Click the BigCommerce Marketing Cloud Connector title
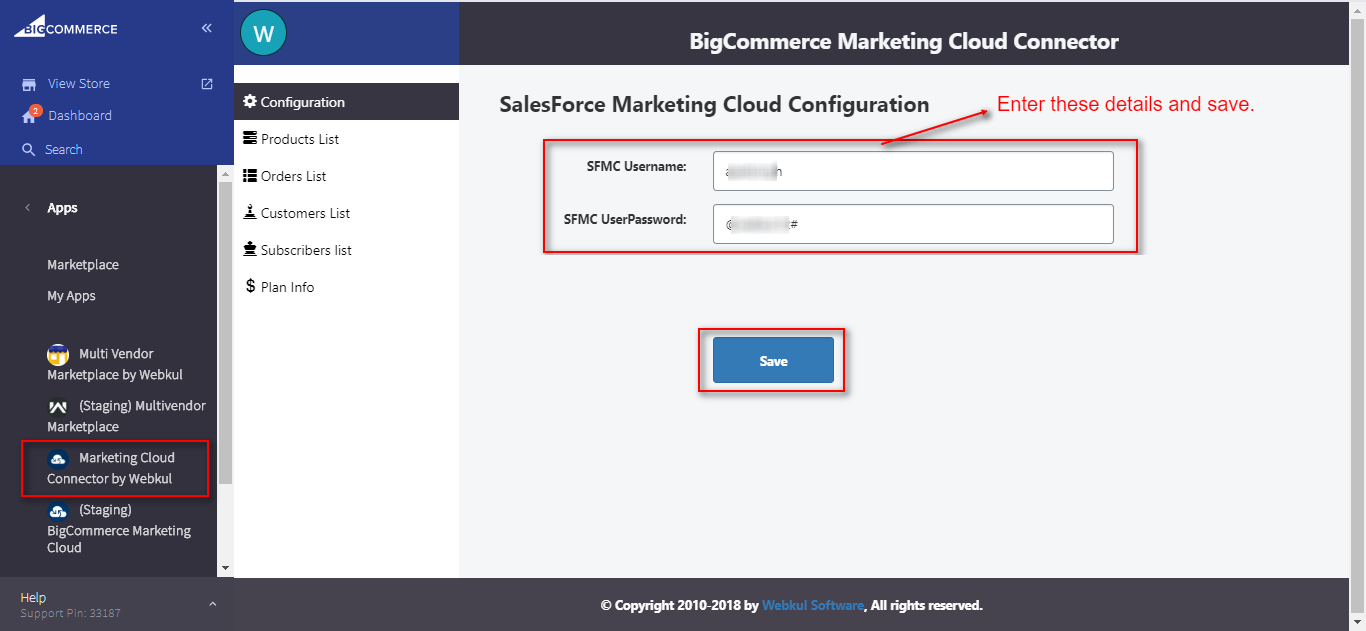The width and height of the screenshot is (1366, 631). 904,41
